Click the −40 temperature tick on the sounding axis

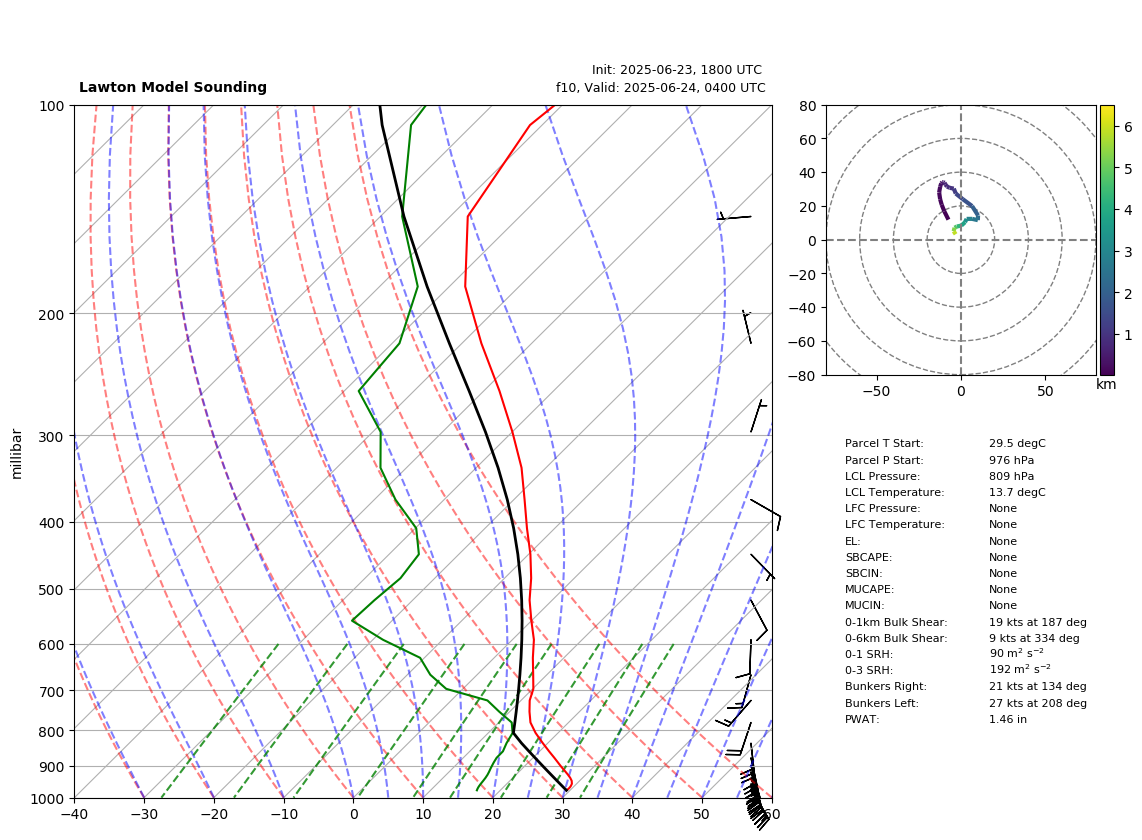tap(74, 815)
